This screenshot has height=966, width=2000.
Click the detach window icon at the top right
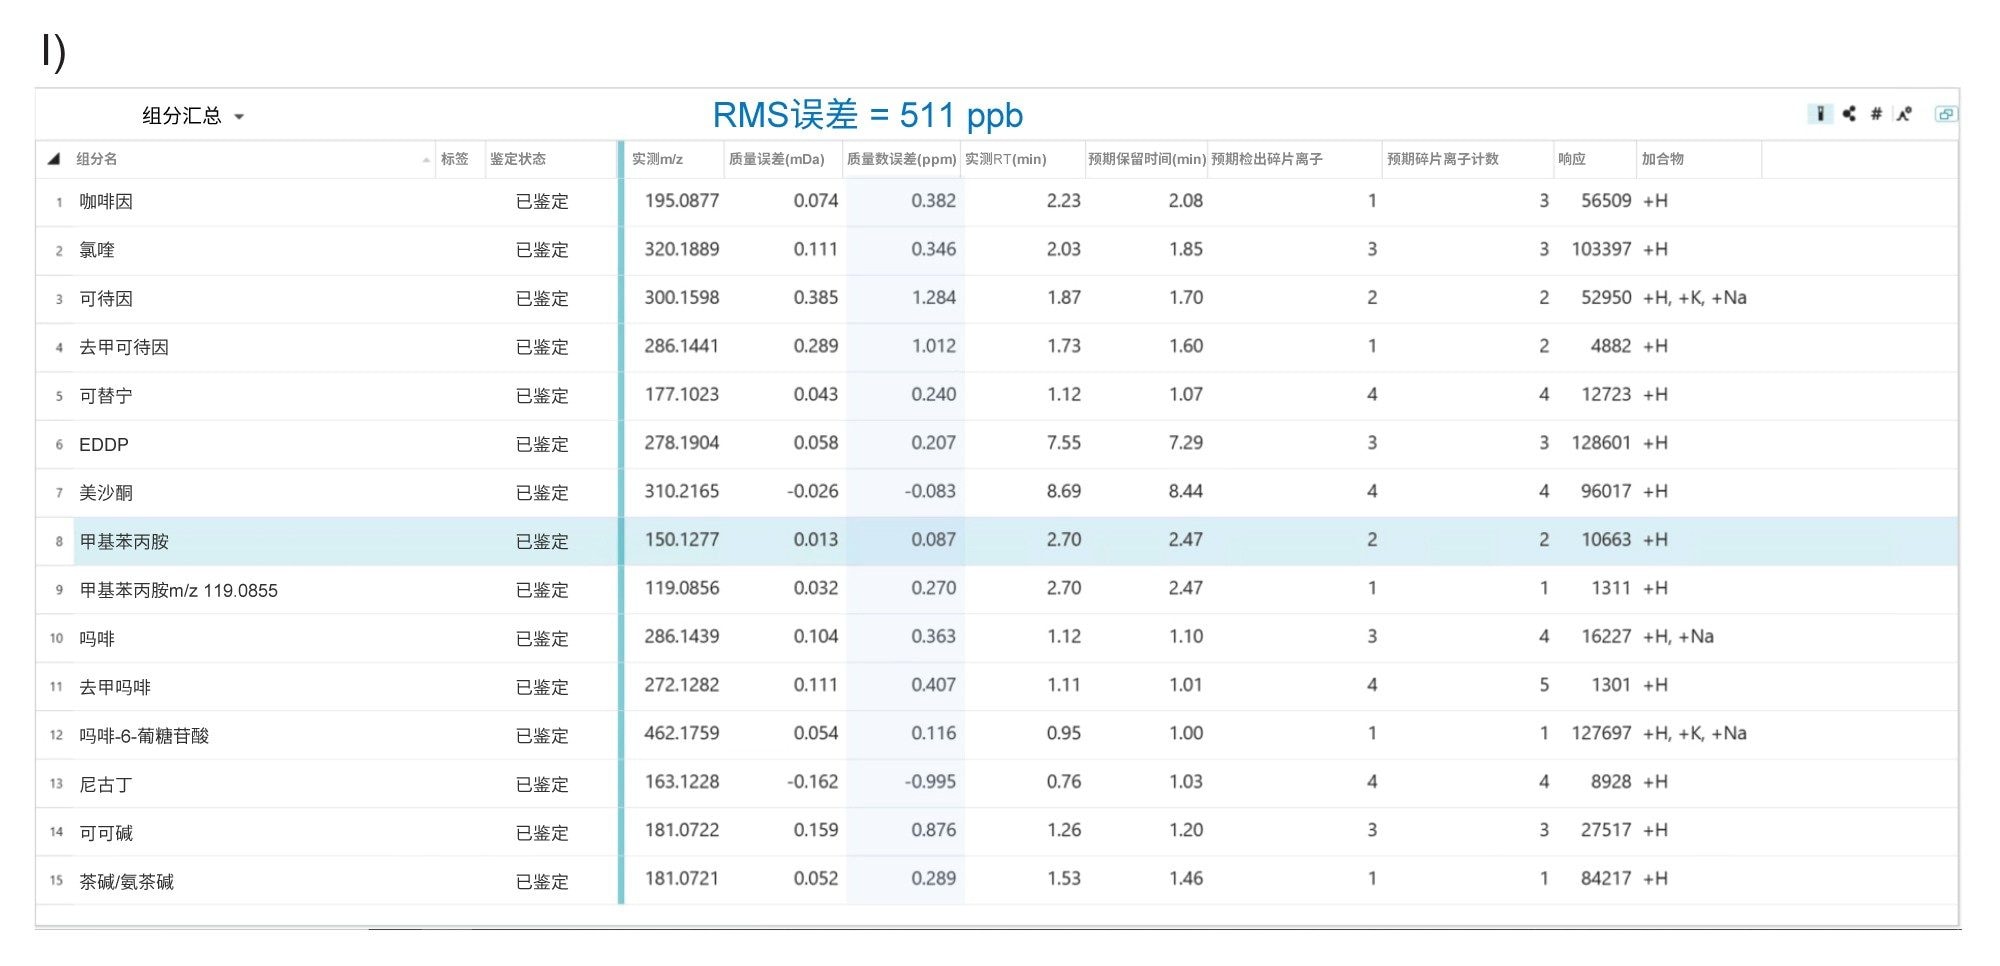click(1945, 114)
